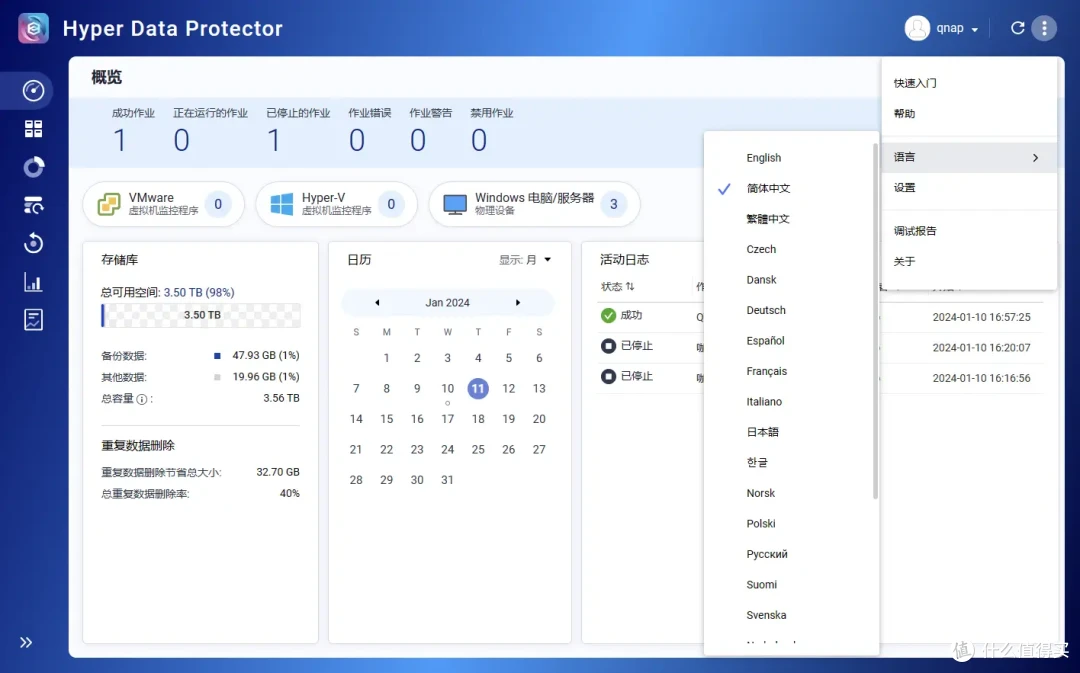Open the Hyper Data Protector app logo
This screenshot has height=673, width=1080.
tap(33, 28)
